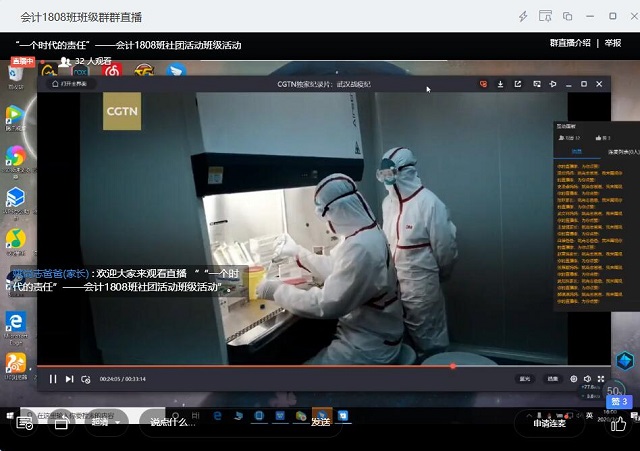Click the window-mode rectangle icon in bottom bar
The width and height of the screenshot is (640, 451).
[x=61, y=424]
